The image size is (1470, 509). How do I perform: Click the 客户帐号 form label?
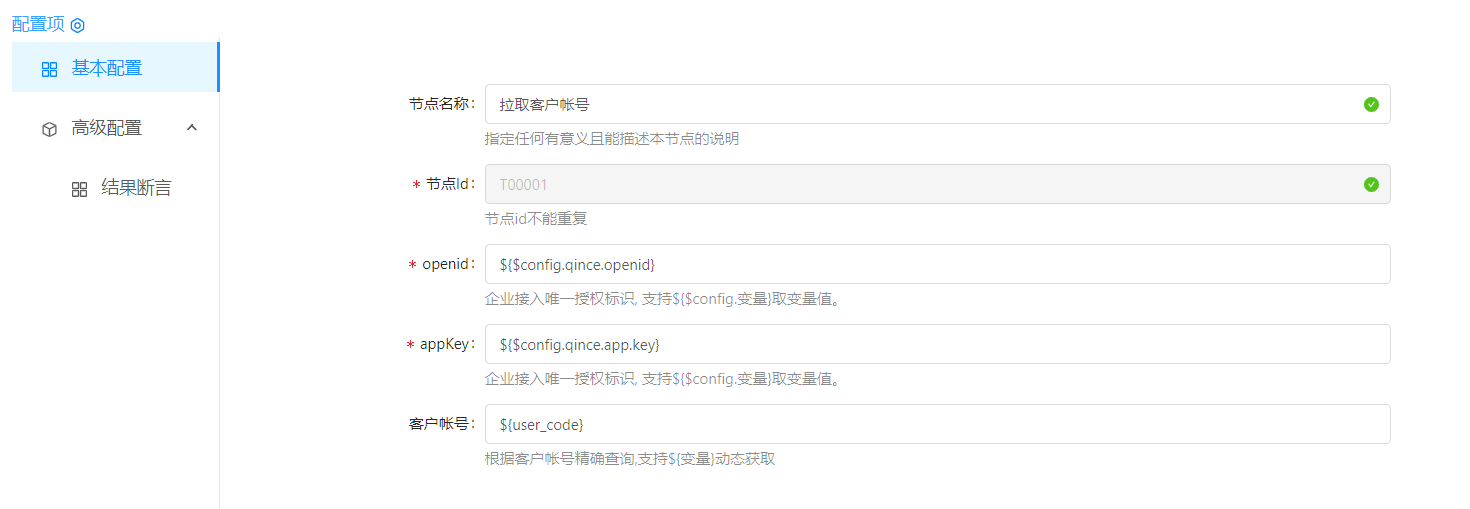(x=441, y=424)
